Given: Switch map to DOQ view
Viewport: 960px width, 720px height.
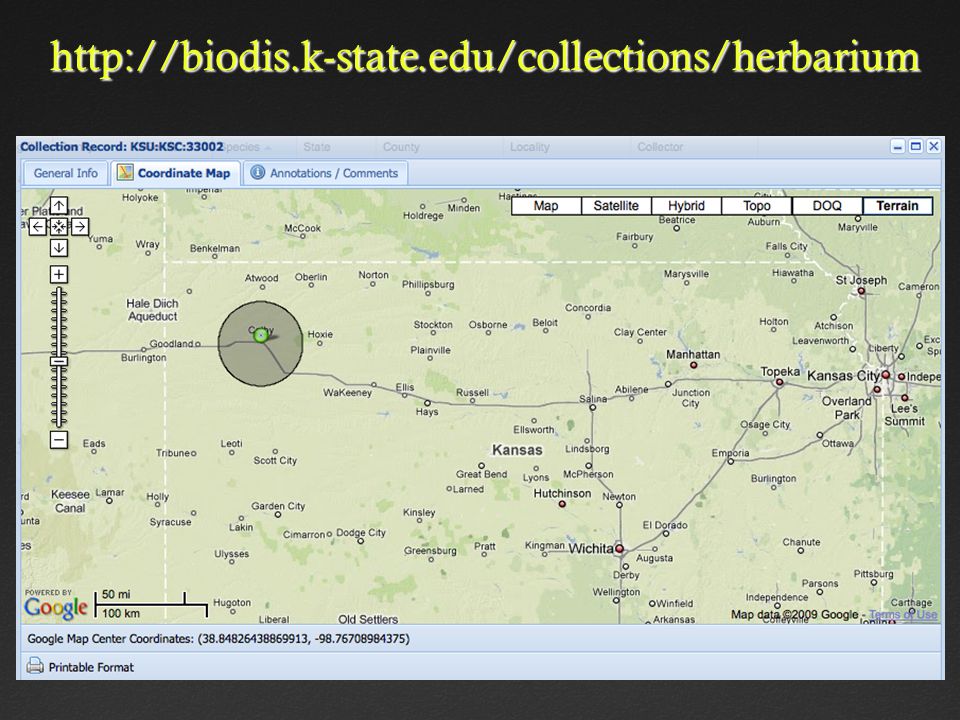Looking at the screenshot, I should click(827, 206).
